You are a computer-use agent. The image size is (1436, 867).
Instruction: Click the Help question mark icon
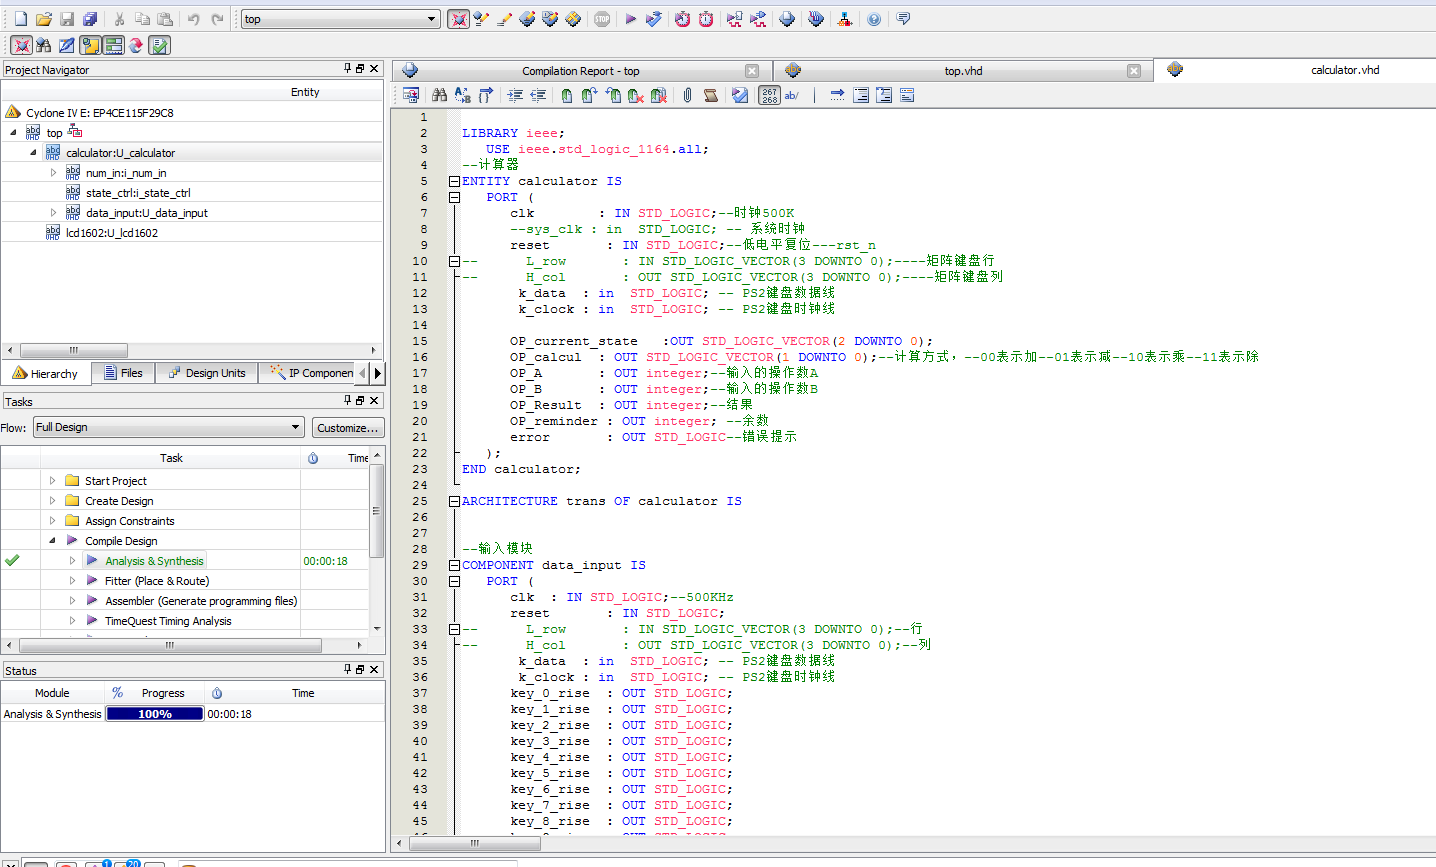pos(874,19)
